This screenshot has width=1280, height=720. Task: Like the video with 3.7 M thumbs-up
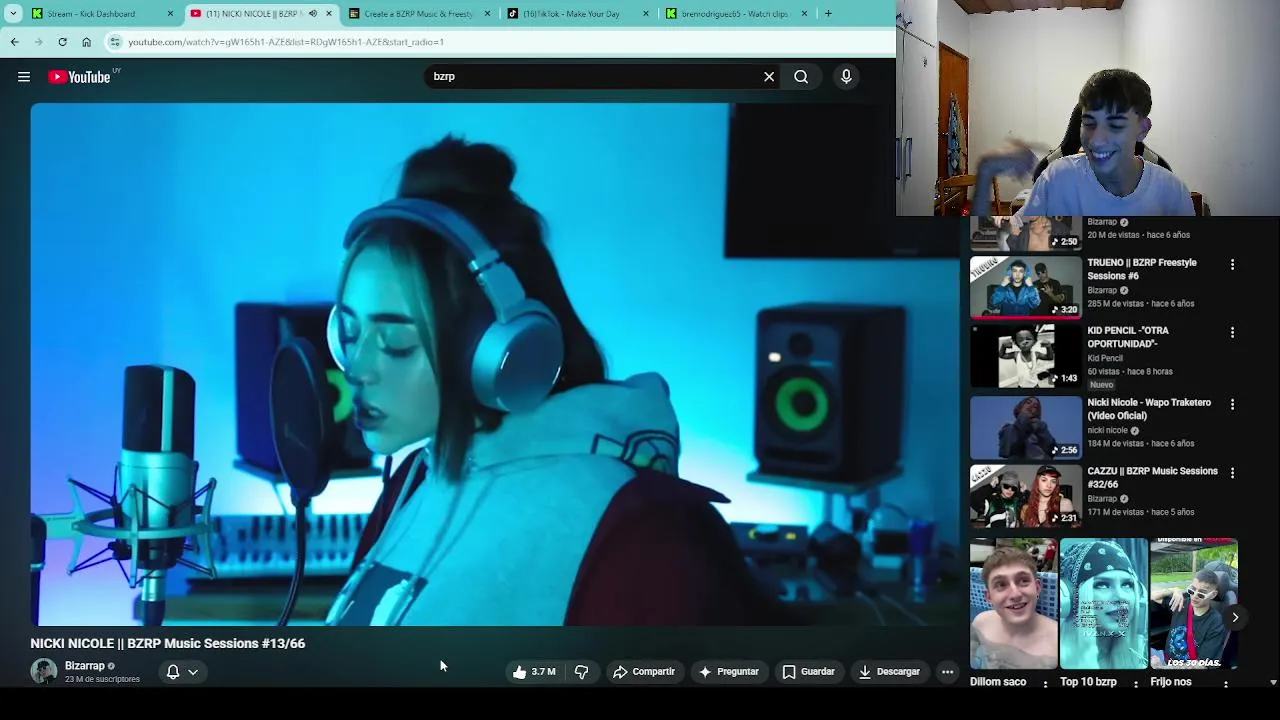[534, 672]
